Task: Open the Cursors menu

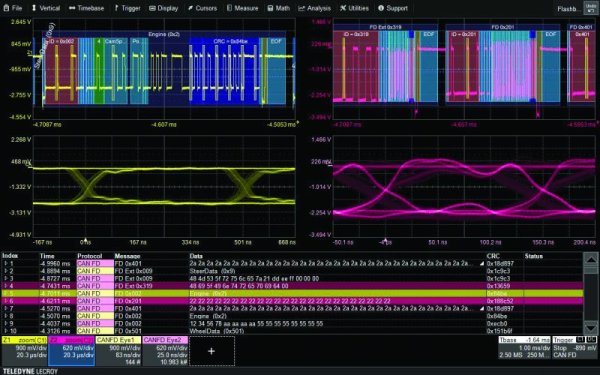Action: click(202, 8)
